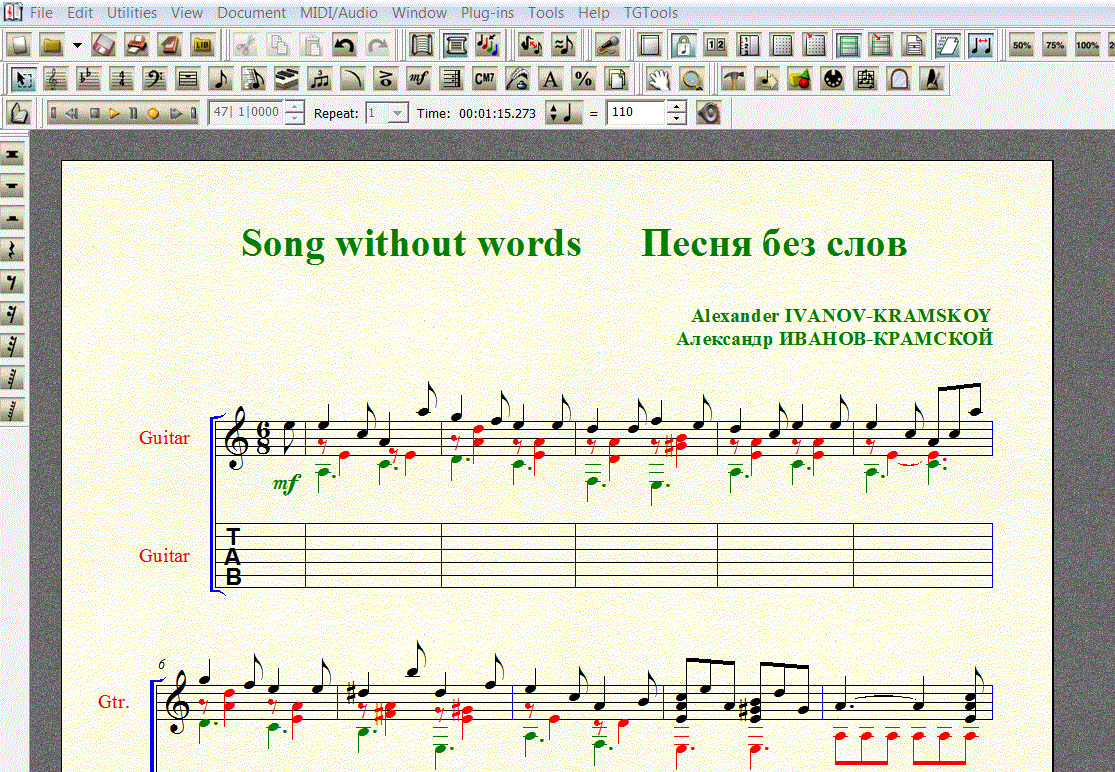Select the Note Mover tool
The image size is (1115, 772).
(767, 79)
